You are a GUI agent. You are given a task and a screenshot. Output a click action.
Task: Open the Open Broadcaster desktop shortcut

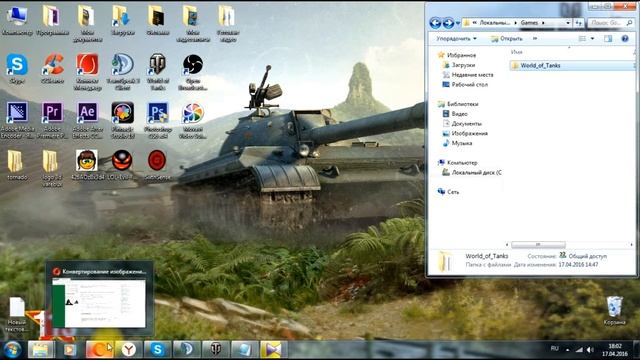tap(193, 71)
